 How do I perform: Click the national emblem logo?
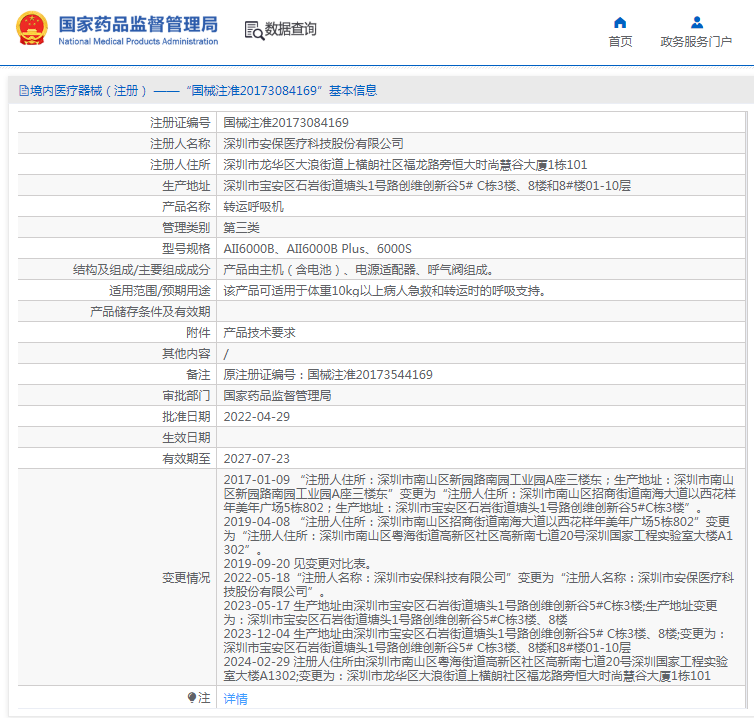(30, 29)
